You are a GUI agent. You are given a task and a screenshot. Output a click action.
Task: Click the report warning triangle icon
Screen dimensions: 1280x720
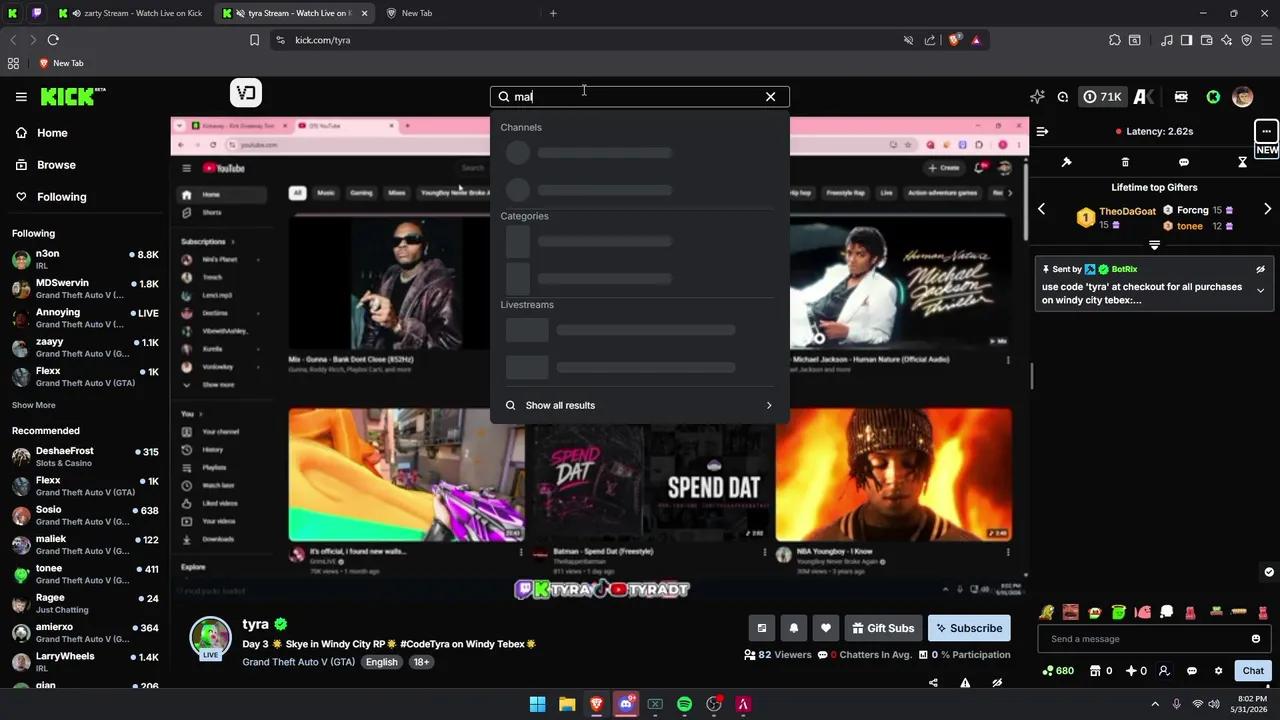(965, 683)
